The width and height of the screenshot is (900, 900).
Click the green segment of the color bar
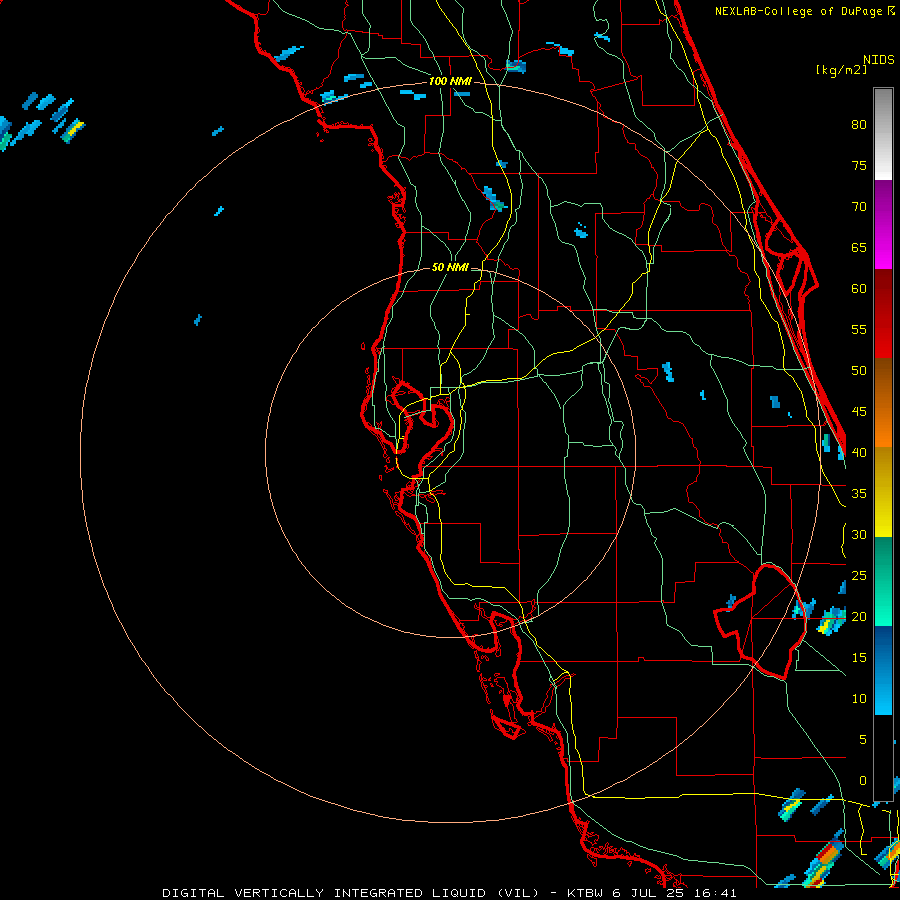pyautogui.click(x=883, y=581)
